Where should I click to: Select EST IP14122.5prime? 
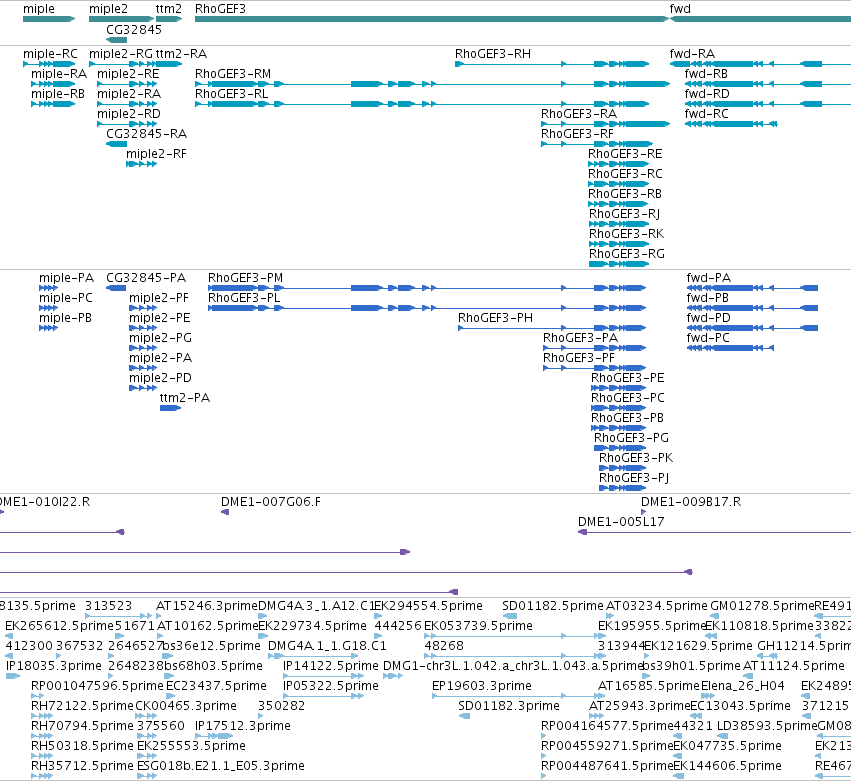click(x=323, y=676)
